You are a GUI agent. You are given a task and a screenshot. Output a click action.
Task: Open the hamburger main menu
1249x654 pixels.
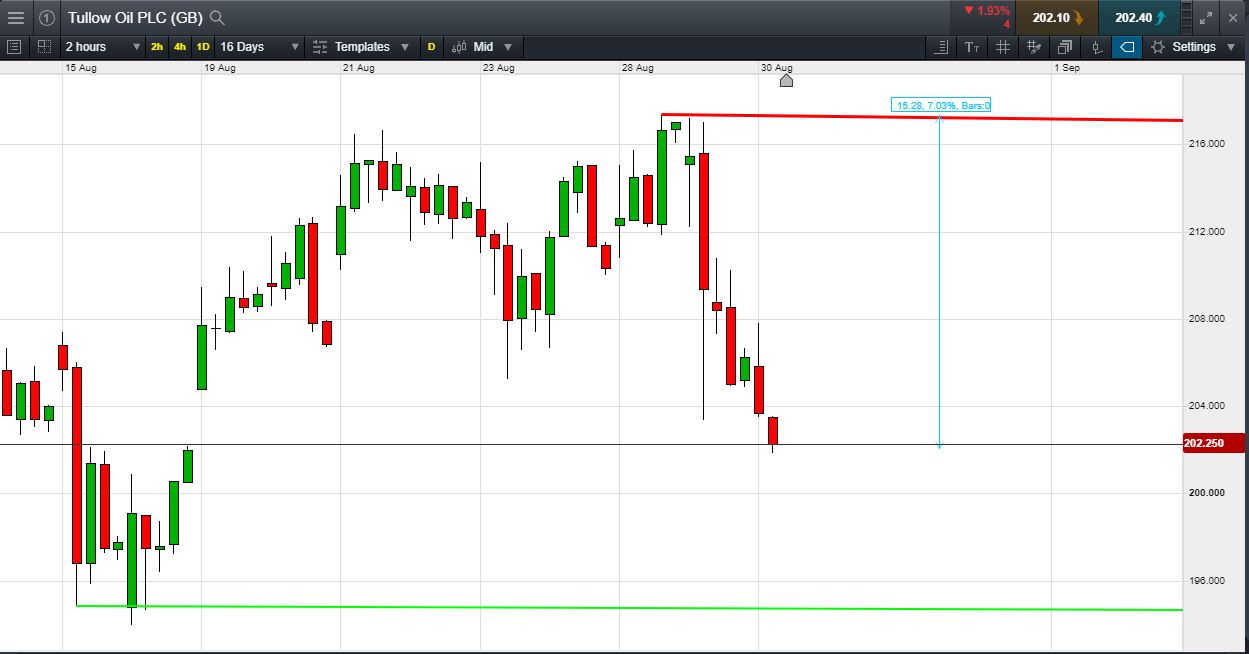pyautogui.click(x=16, y=18)
